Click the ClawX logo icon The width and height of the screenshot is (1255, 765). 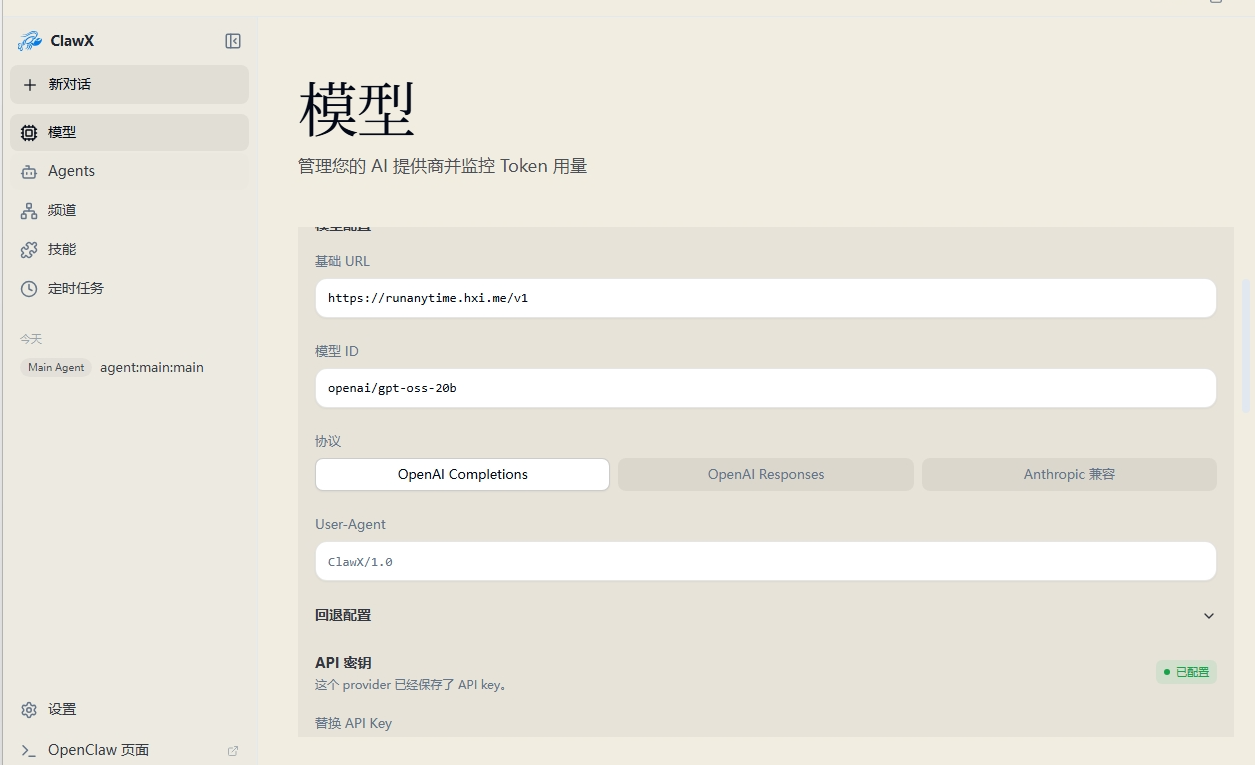click(30, 41)
